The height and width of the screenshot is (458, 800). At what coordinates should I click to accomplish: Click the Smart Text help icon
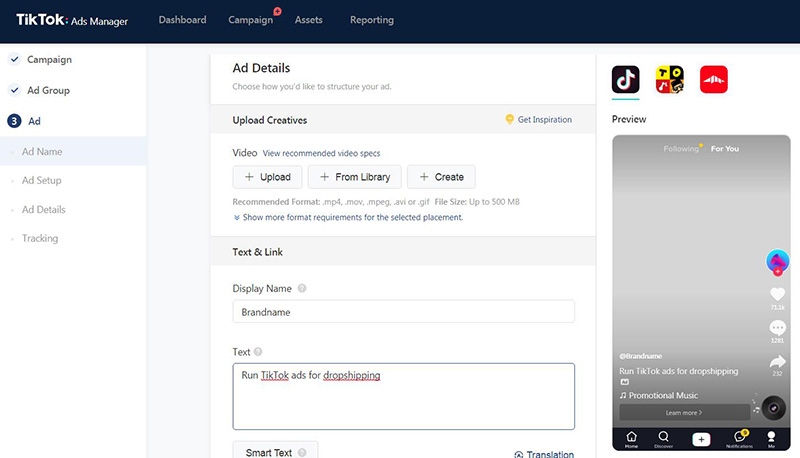pyautogui.click(x=302, y=452)
